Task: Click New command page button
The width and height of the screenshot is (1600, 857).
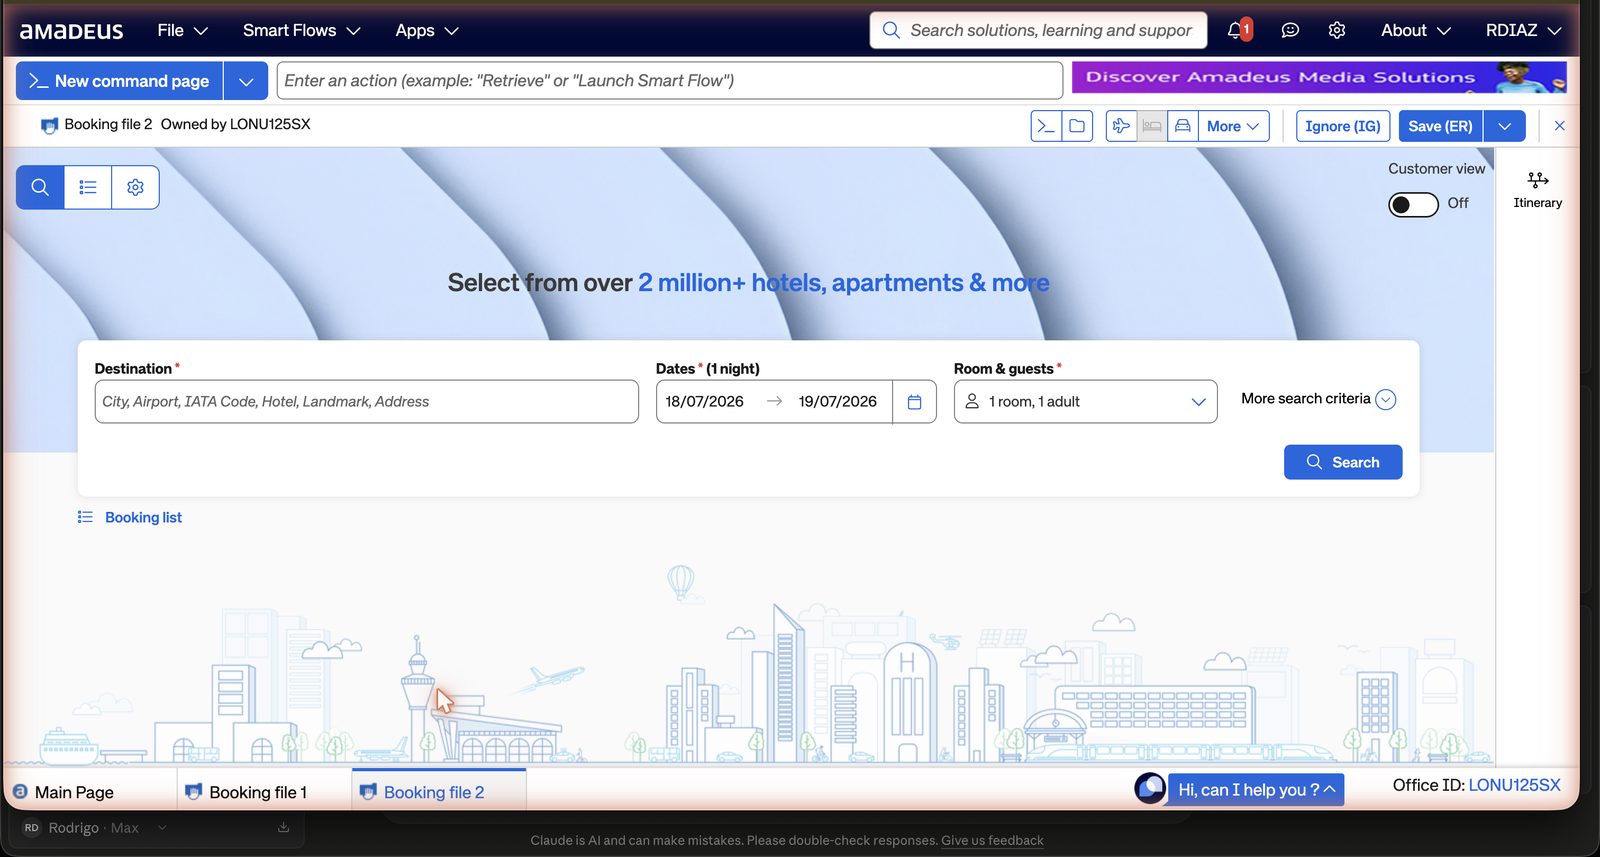Action: [119, 81]
